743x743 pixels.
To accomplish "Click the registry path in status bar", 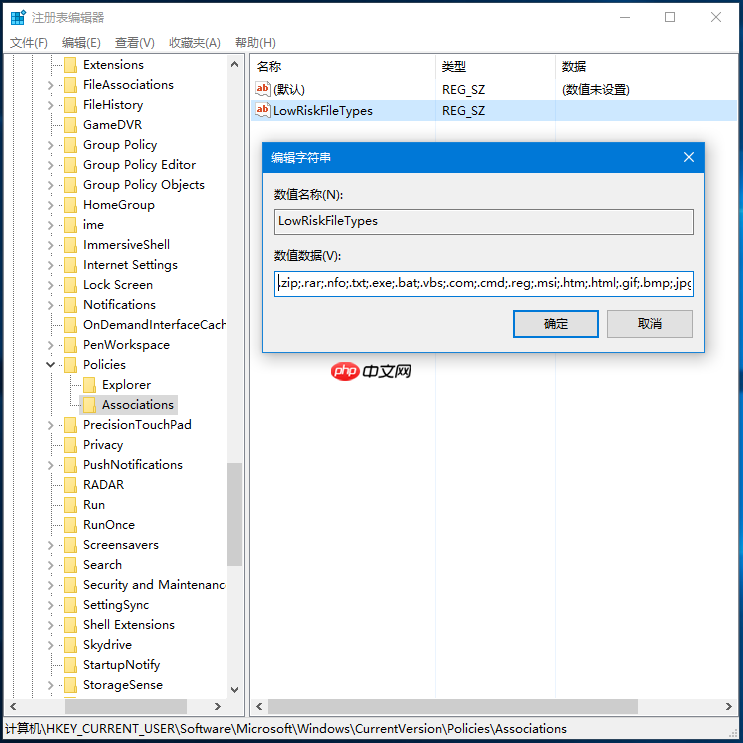I will click(x=286, y=728).
